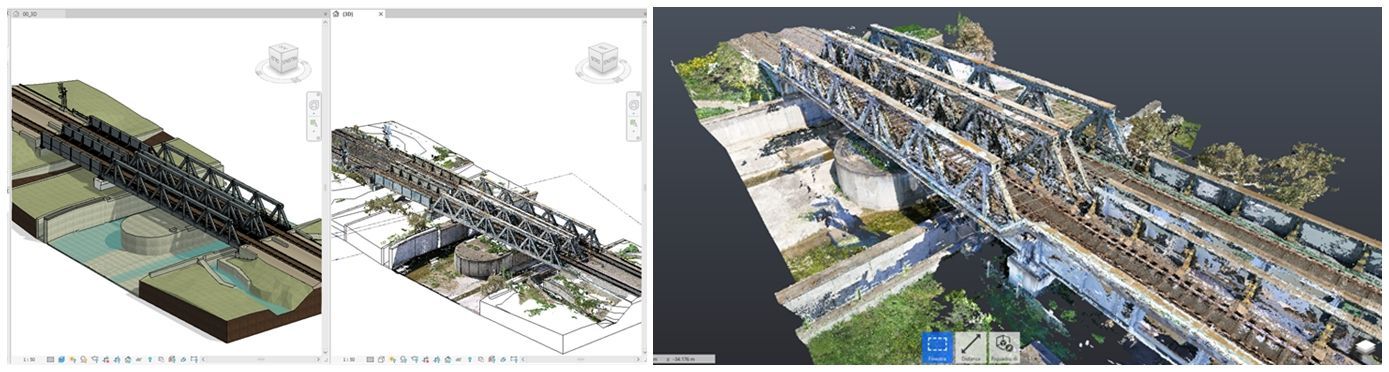Click the horizontal scrollbar thumb of the {3D} view

click(581, 359)
